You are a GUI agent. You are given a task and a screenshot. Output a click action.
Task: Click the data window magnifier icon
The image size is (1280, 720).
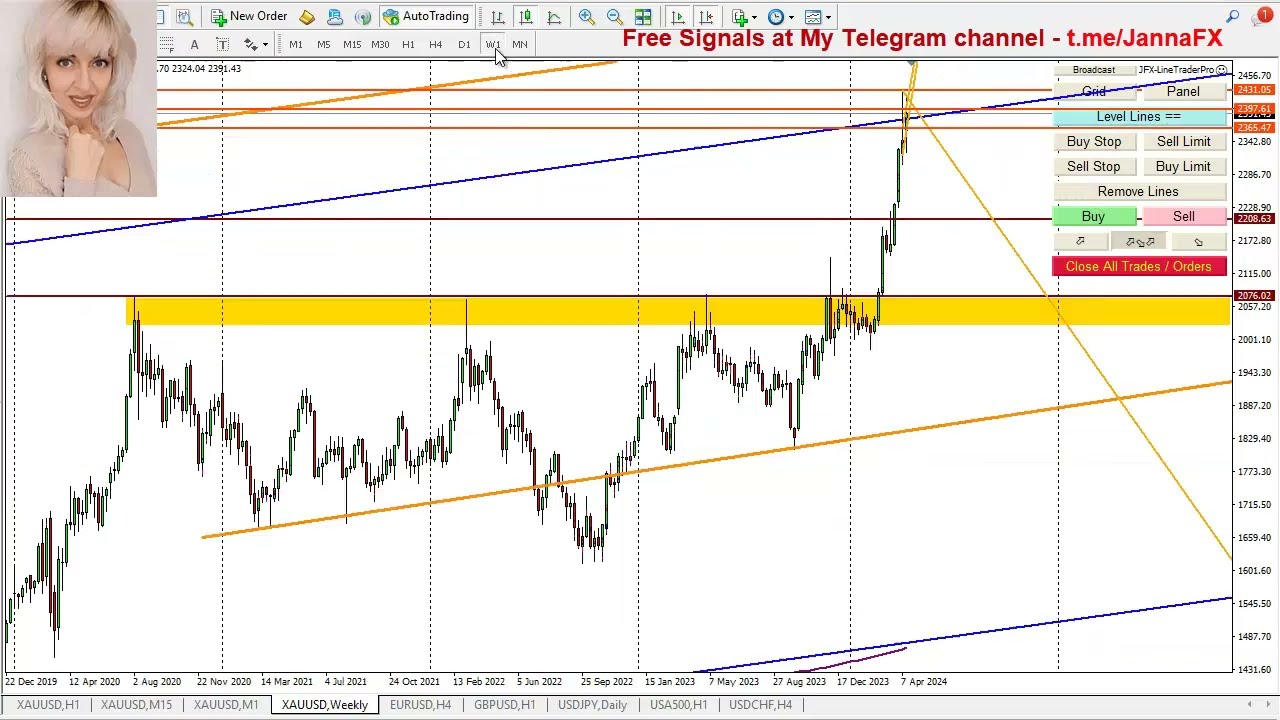[x=184, y=16]
